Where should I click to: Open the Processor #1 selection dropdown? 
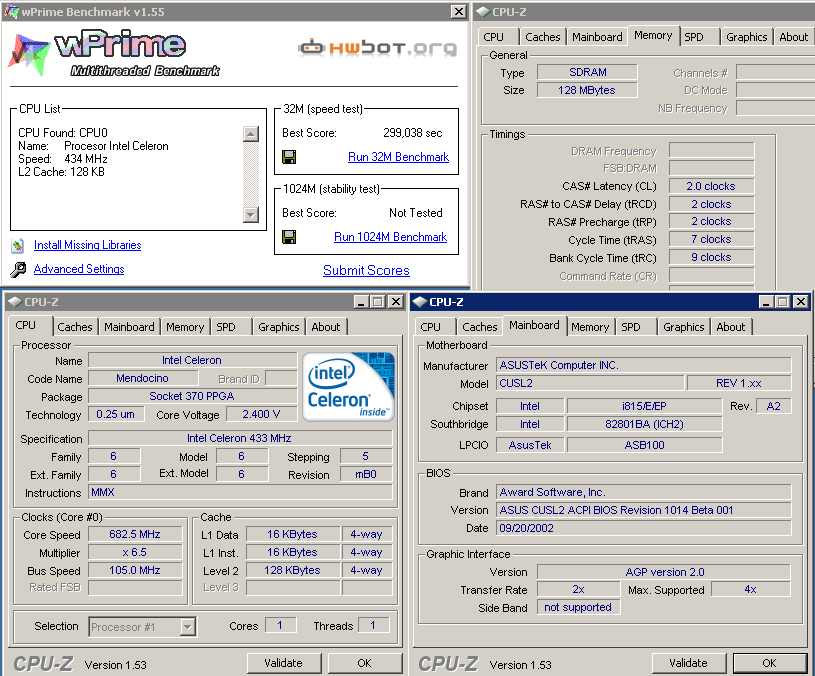(x=187, y=627)
